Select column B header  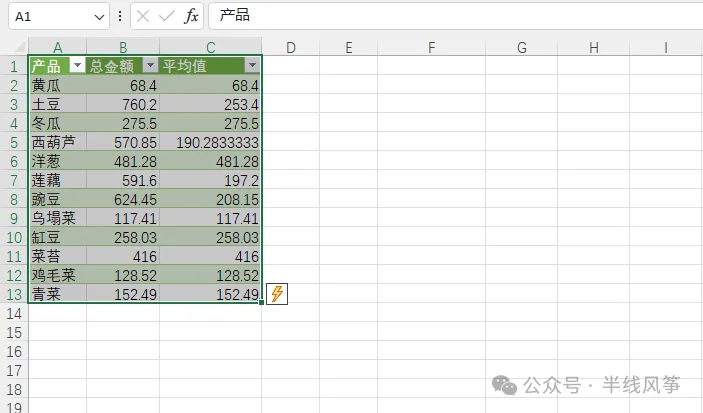click(123, 47)
